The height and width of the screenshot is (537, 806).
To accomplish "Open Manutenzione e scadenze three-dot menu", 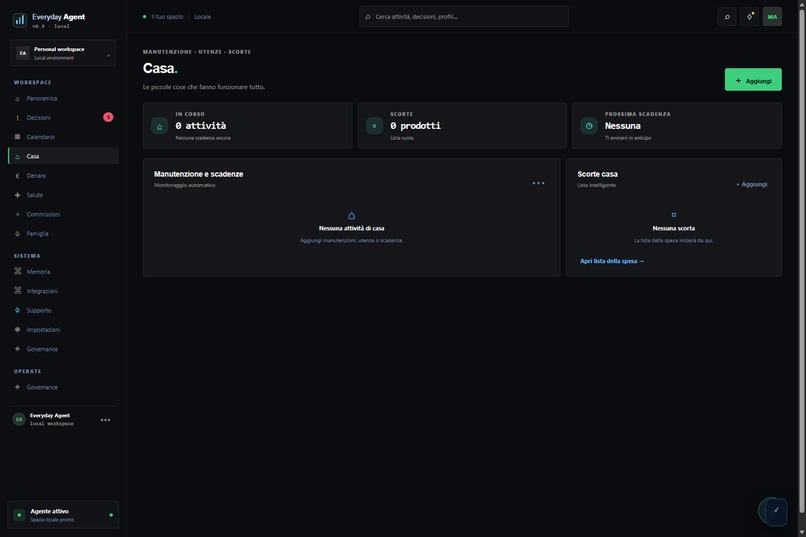I will coord(538,183).
